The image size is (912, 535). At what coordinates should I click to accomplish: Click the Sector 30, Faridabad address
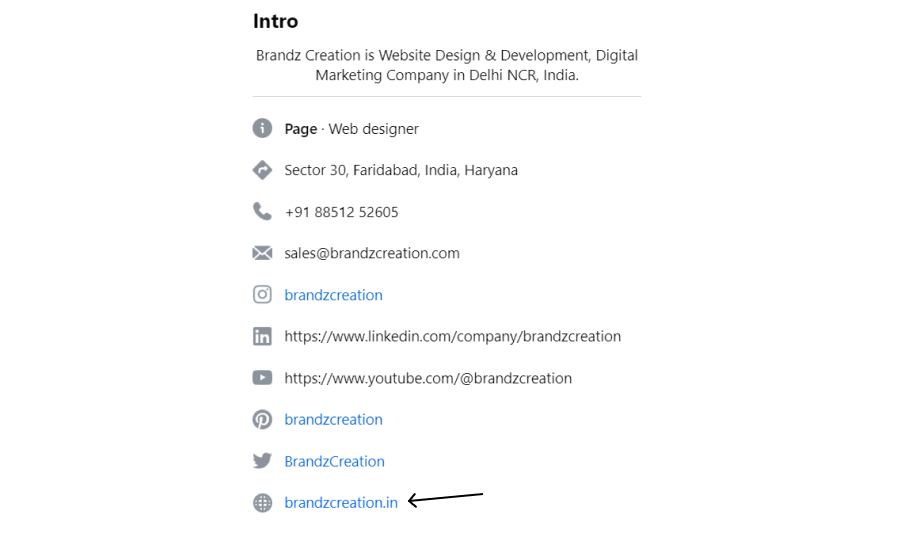[x=401, y=170]
